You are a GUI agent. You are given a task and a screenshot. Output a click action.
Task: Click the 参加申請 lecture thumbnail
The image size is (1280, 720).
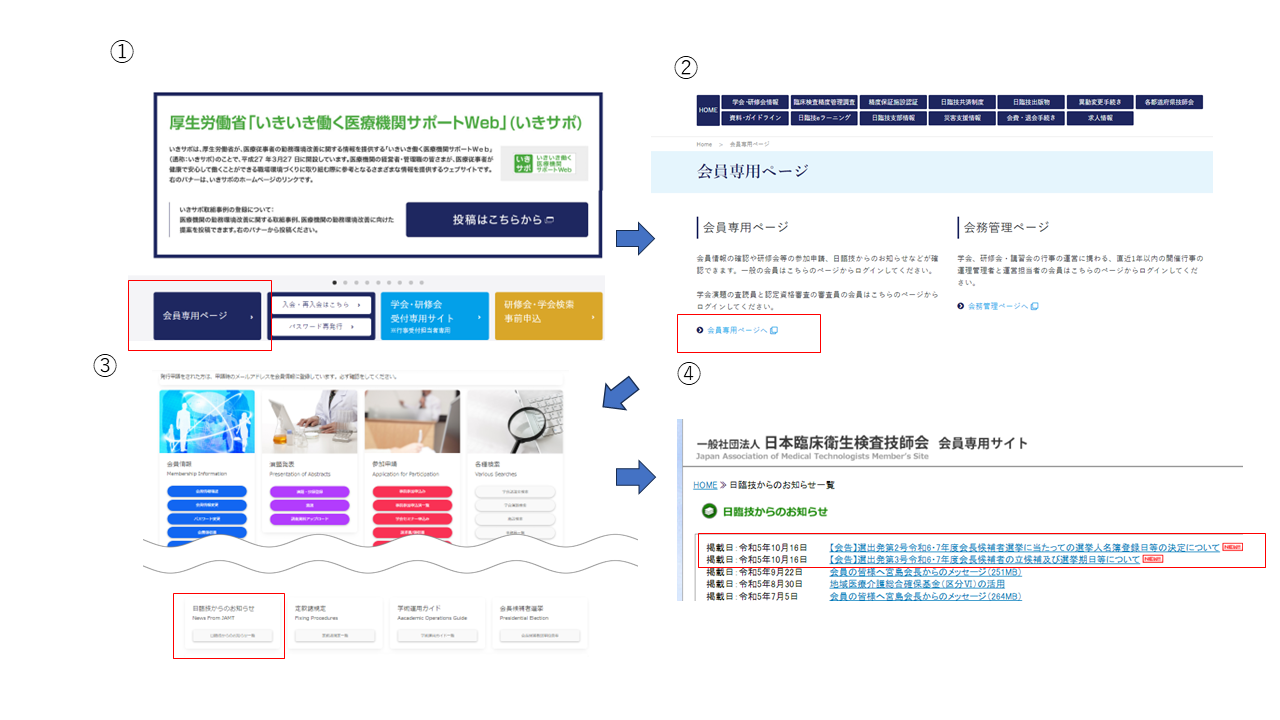413,422
